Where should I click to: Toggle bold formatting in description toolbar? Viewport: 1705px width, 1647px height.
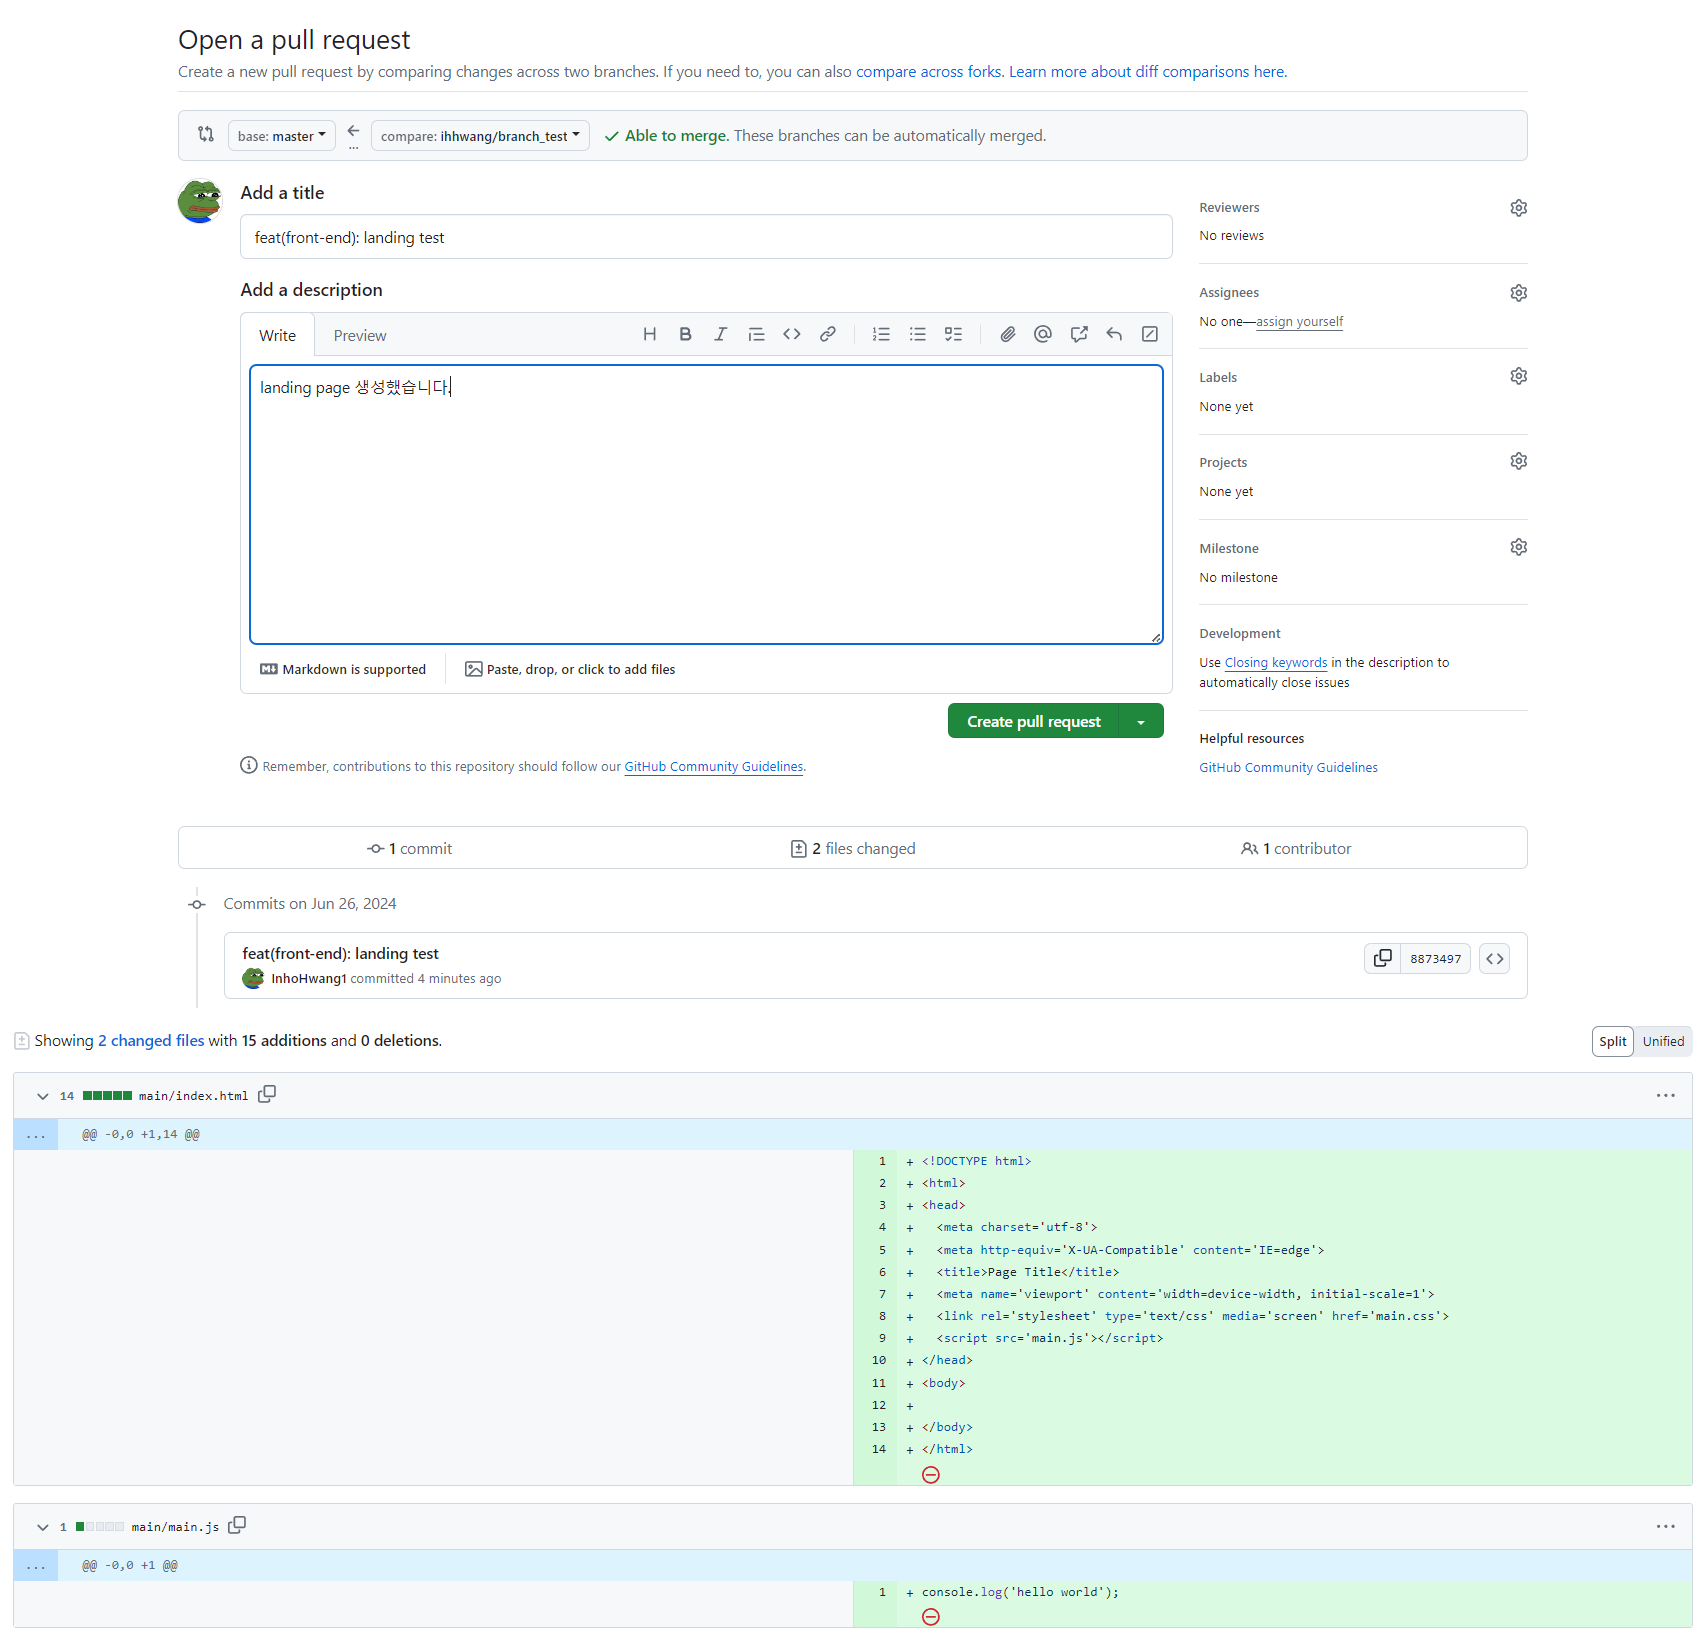[685, 334]
